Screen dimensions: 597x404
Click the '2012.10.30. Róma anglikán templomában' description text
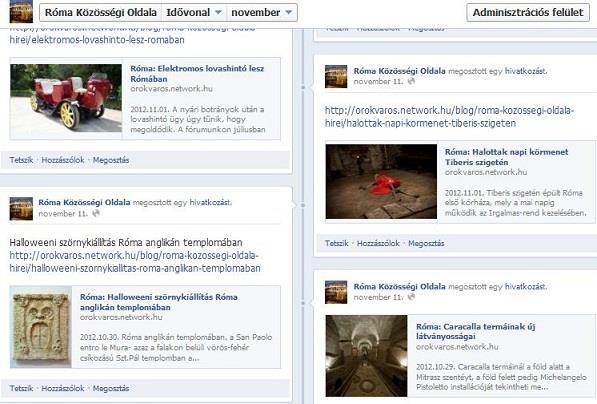click(176, 347)
